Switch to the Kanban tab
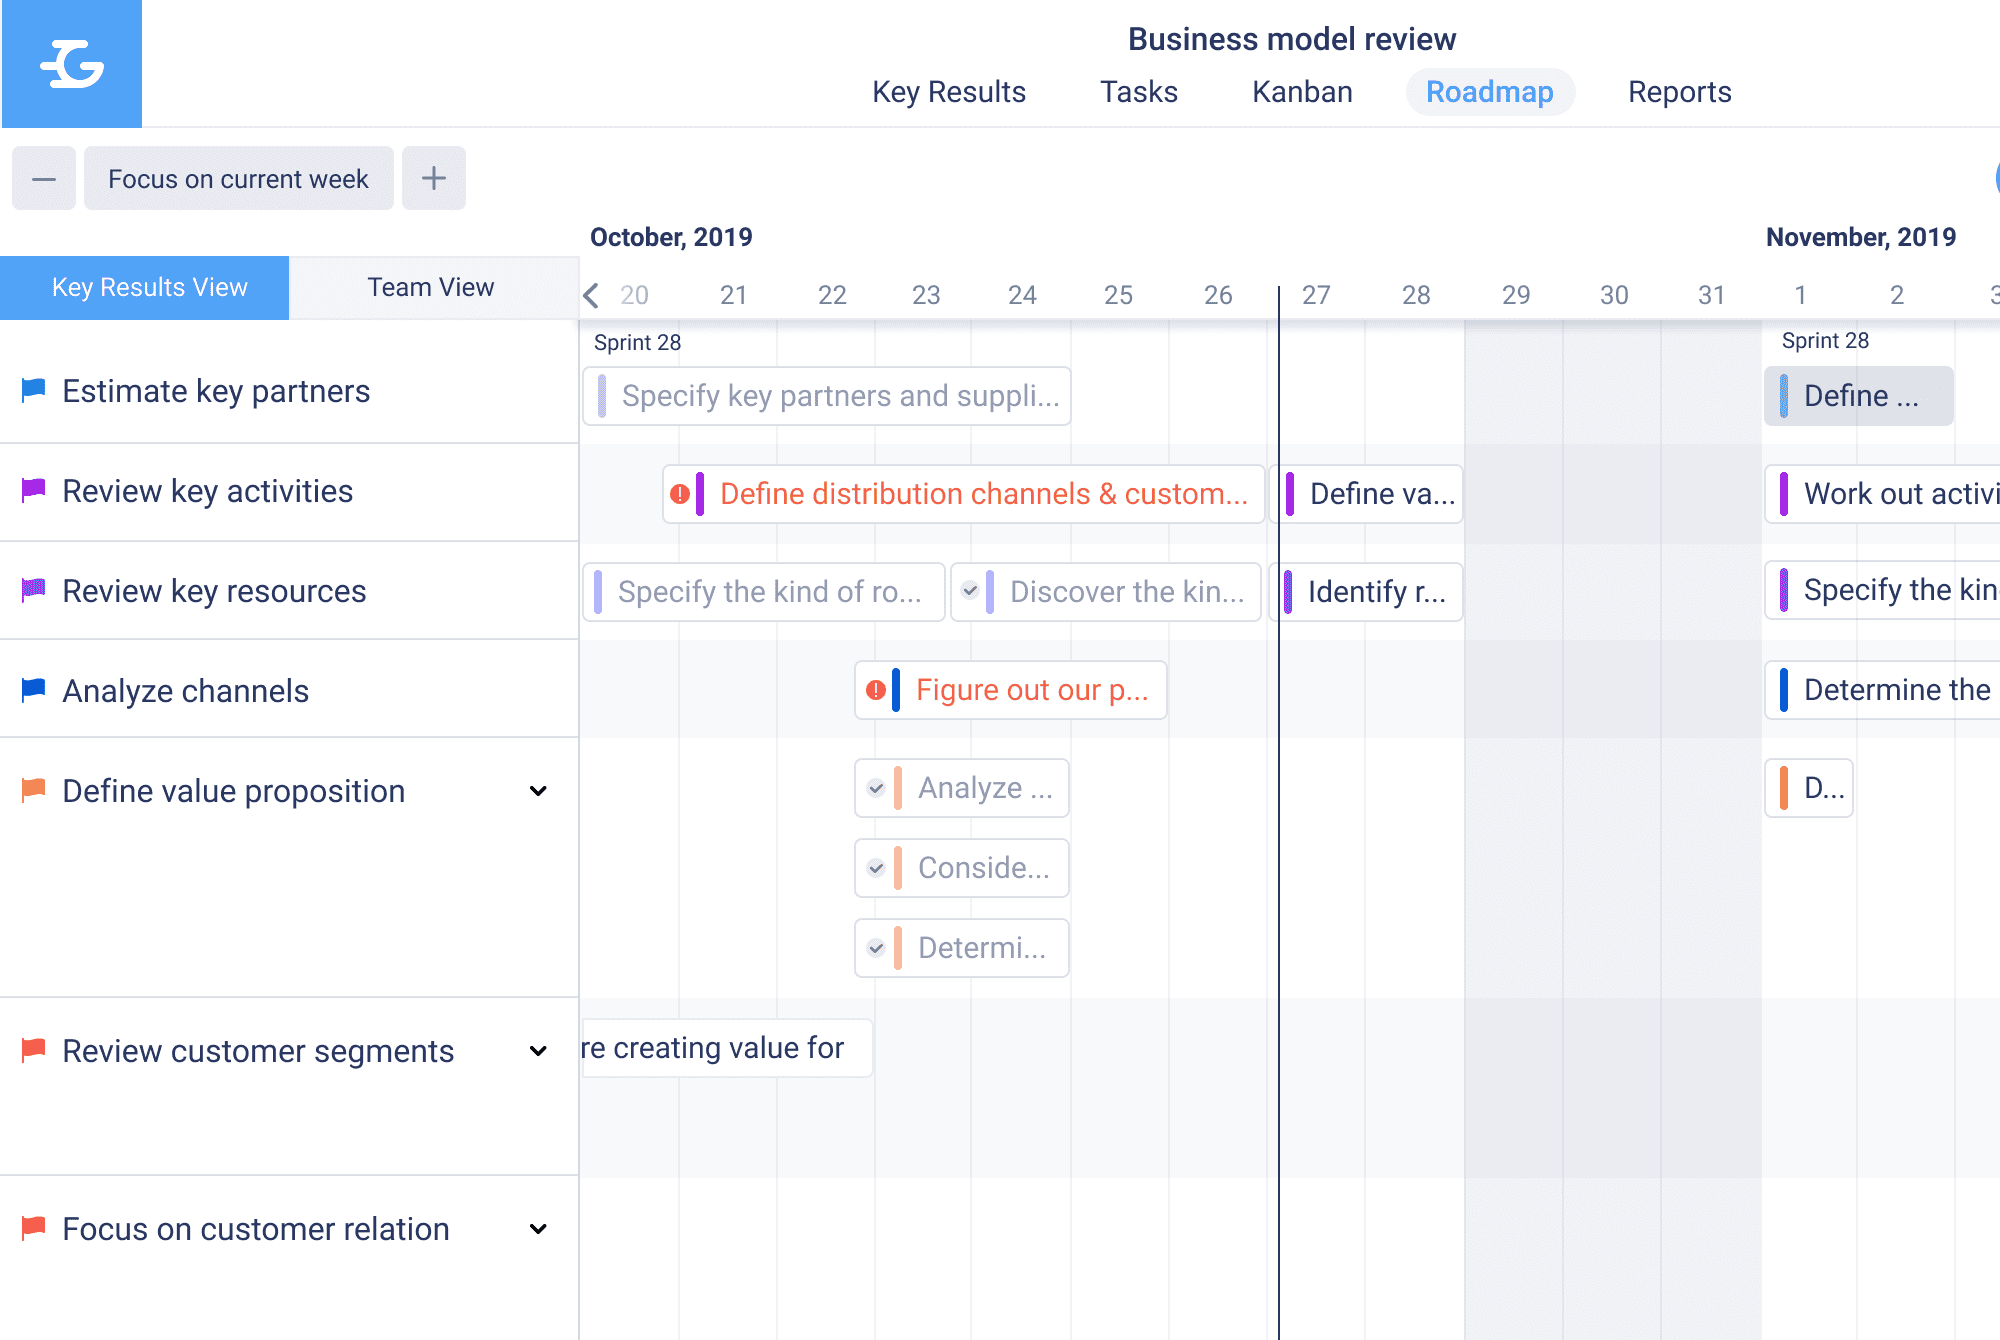 pos(1301,92)
